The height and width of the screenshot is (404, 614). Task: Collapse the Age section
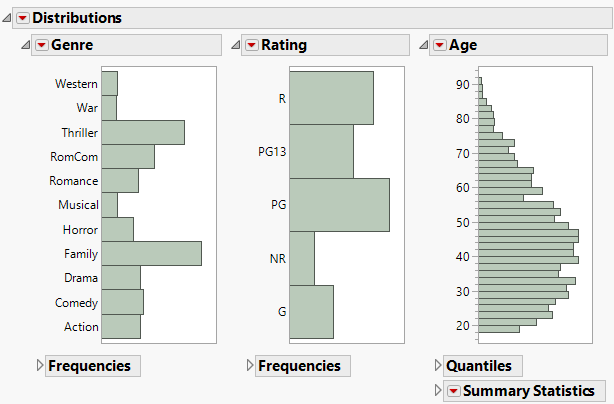423,45
